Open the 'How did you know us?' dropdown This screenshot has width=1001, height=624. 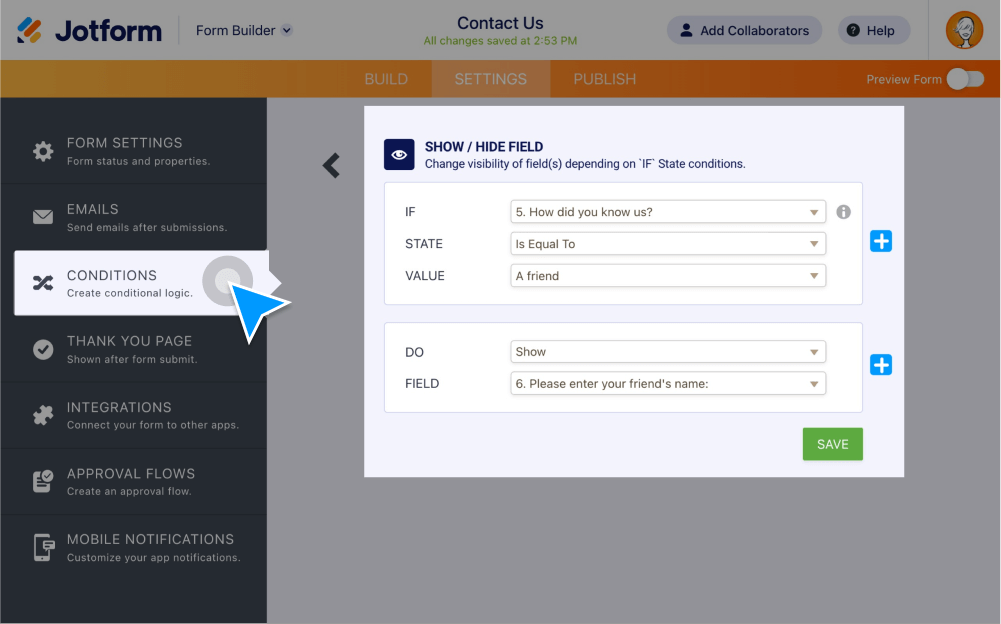pos(667,211)
